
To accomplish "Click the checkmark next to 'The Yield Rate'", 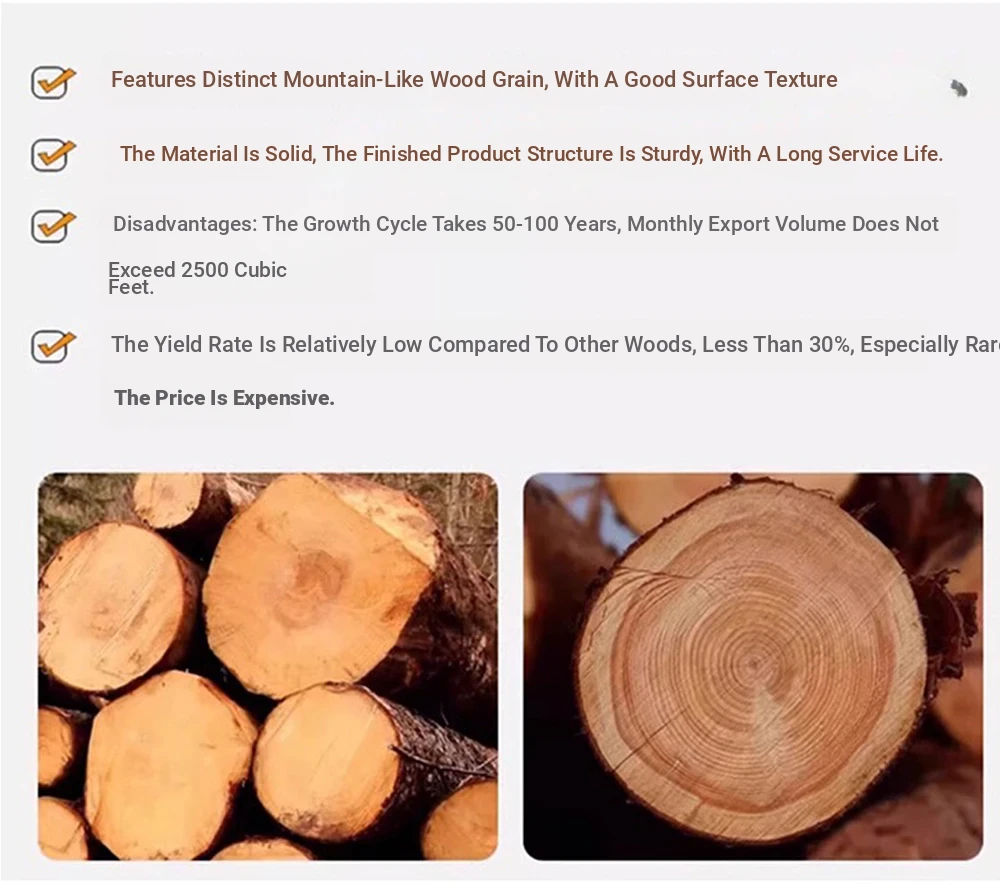I will (53, 346).
